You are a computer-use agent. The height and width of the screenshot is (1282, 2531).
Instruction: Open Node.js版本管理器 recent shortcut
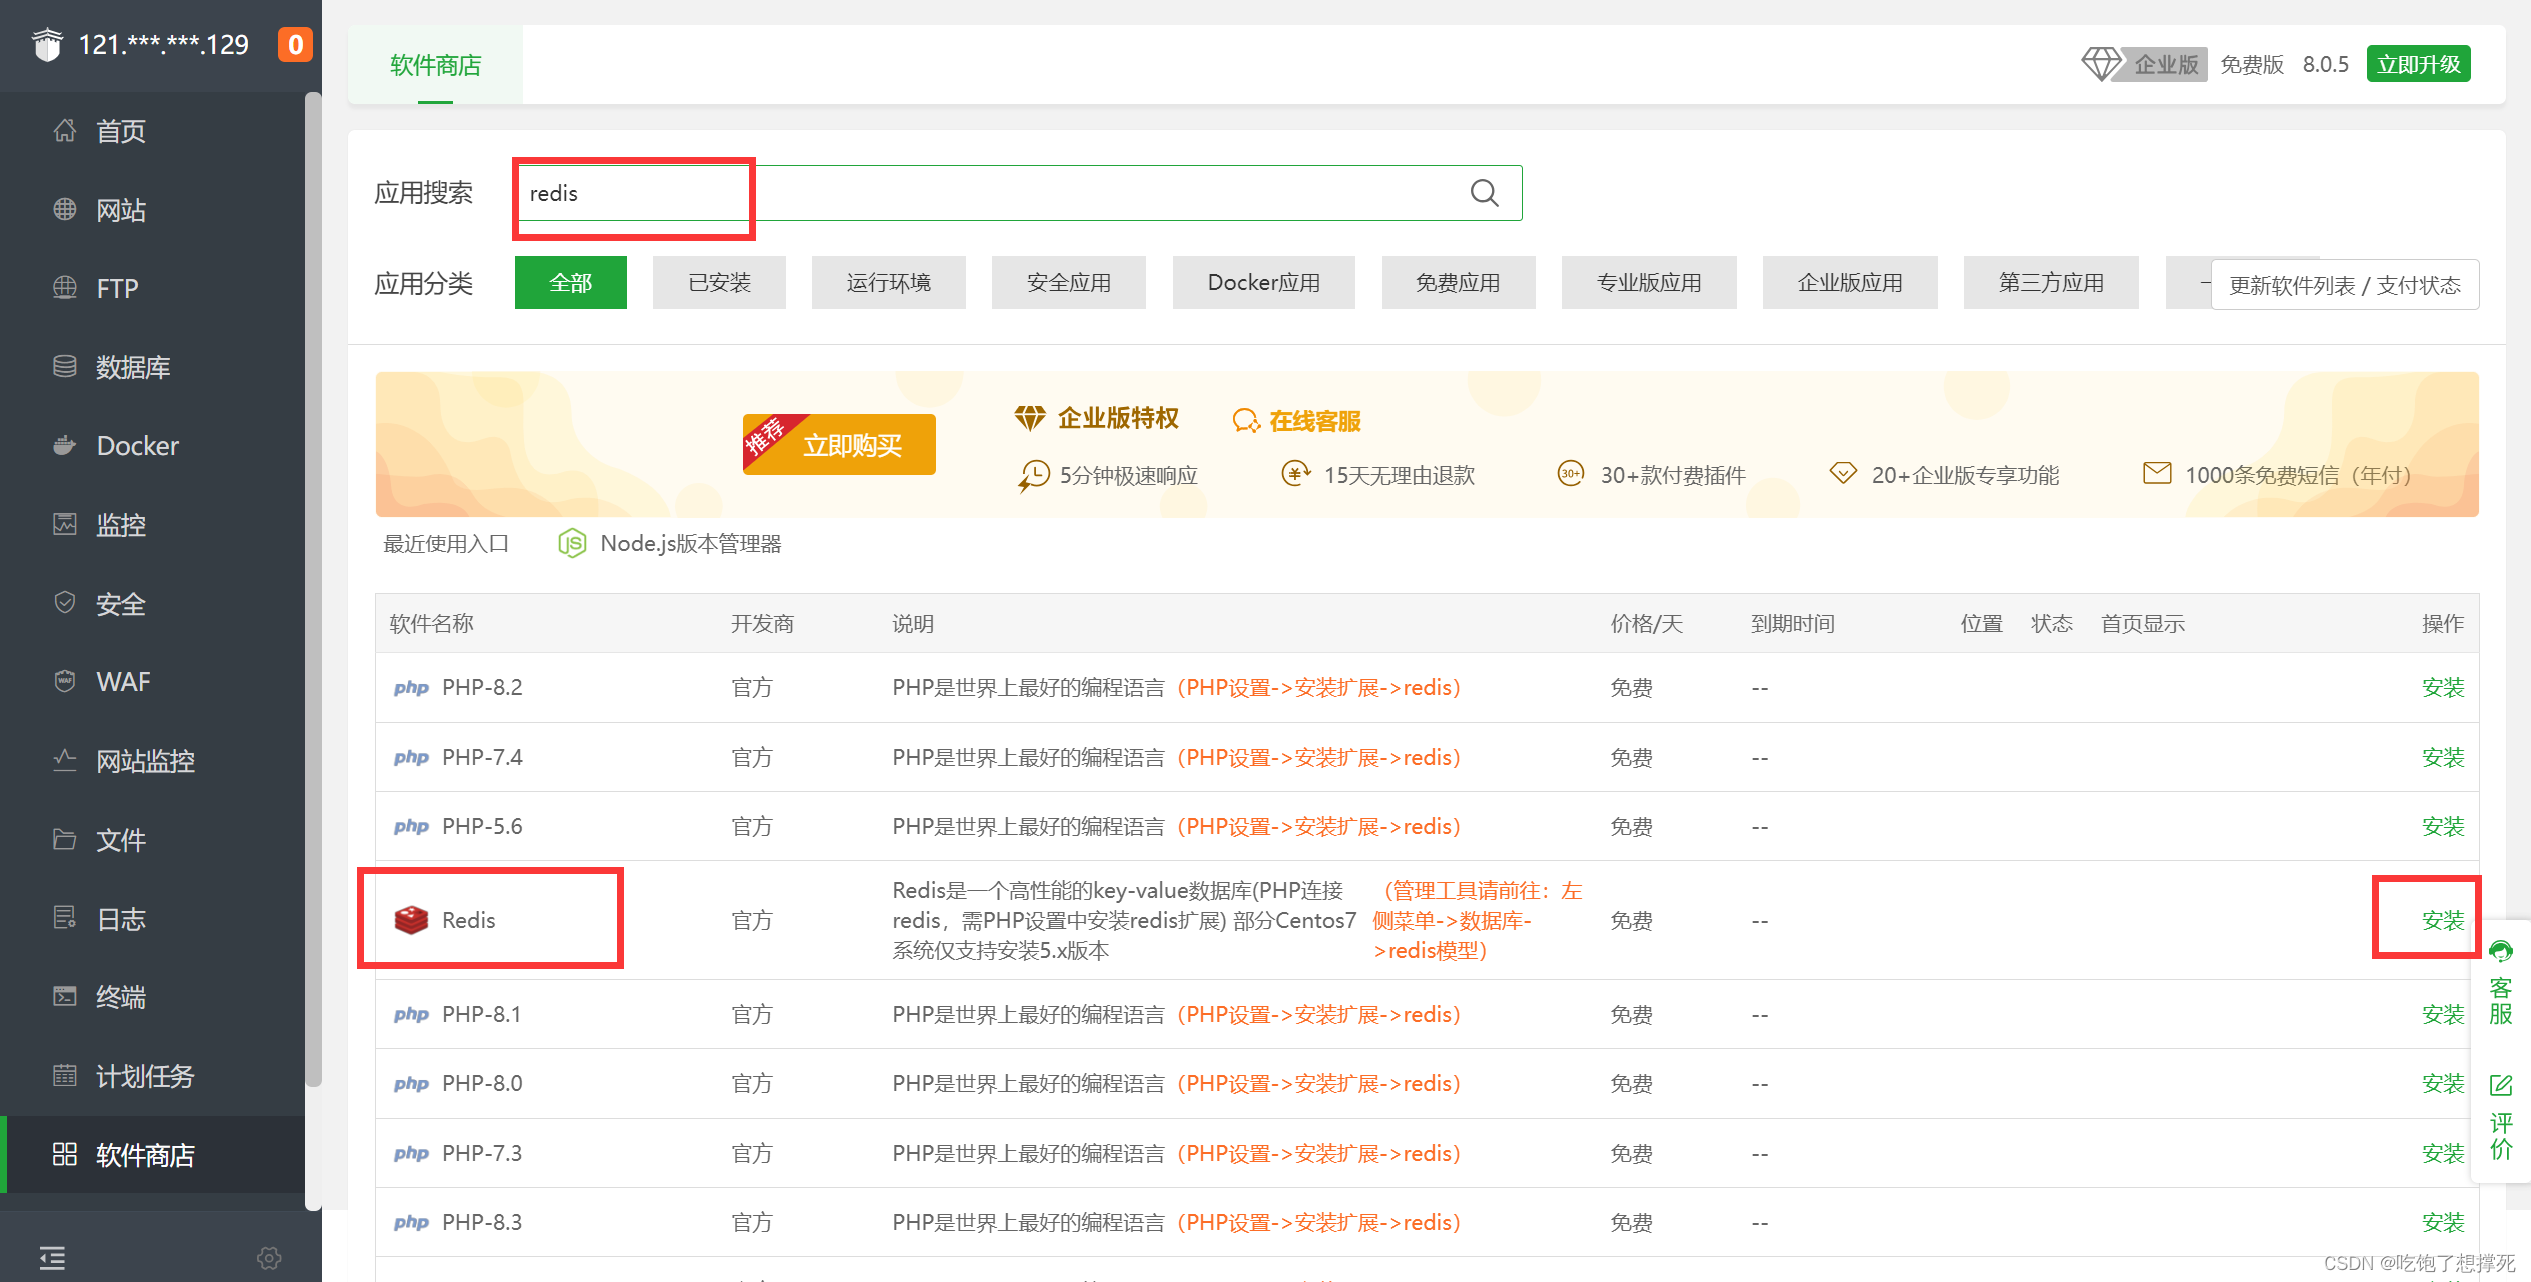point(690,544)
